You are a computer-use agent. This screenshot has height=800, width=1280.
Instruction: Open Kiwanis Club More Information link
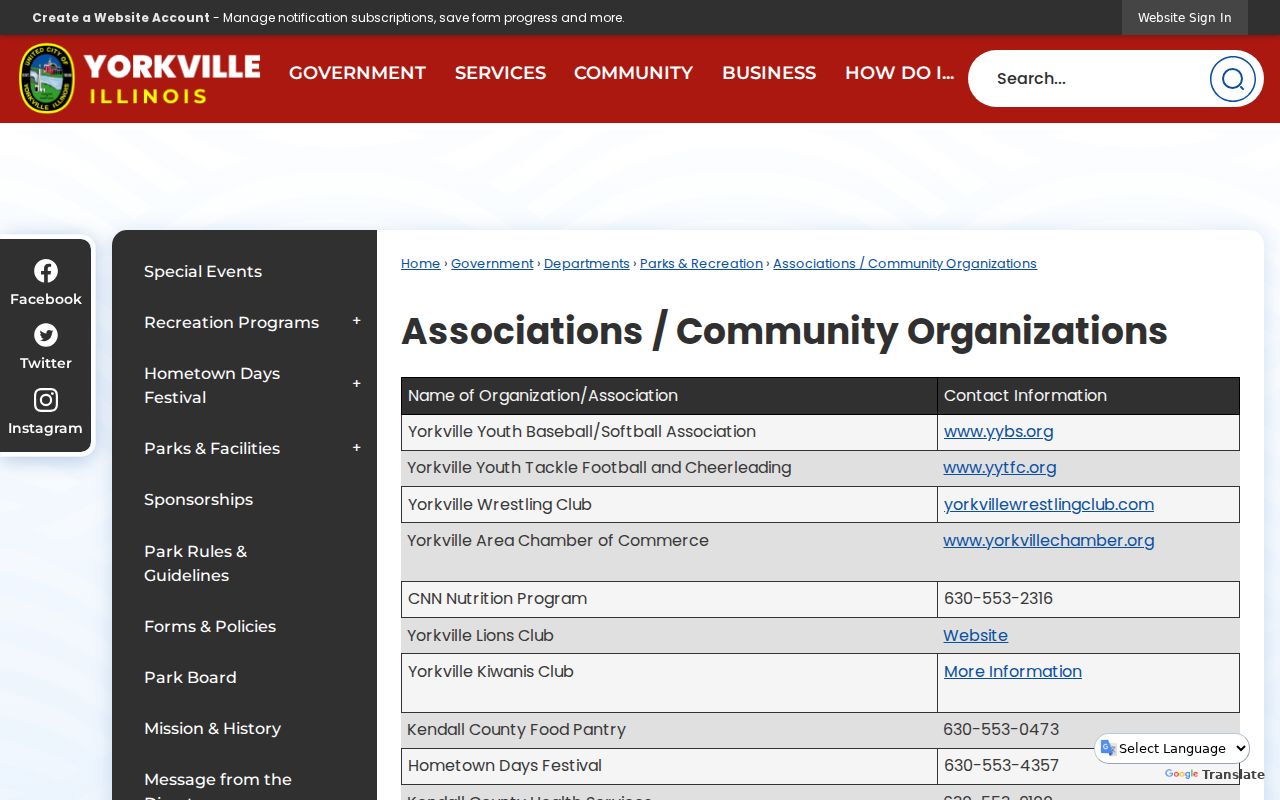pyautogui.click(x=1012, y=672)
